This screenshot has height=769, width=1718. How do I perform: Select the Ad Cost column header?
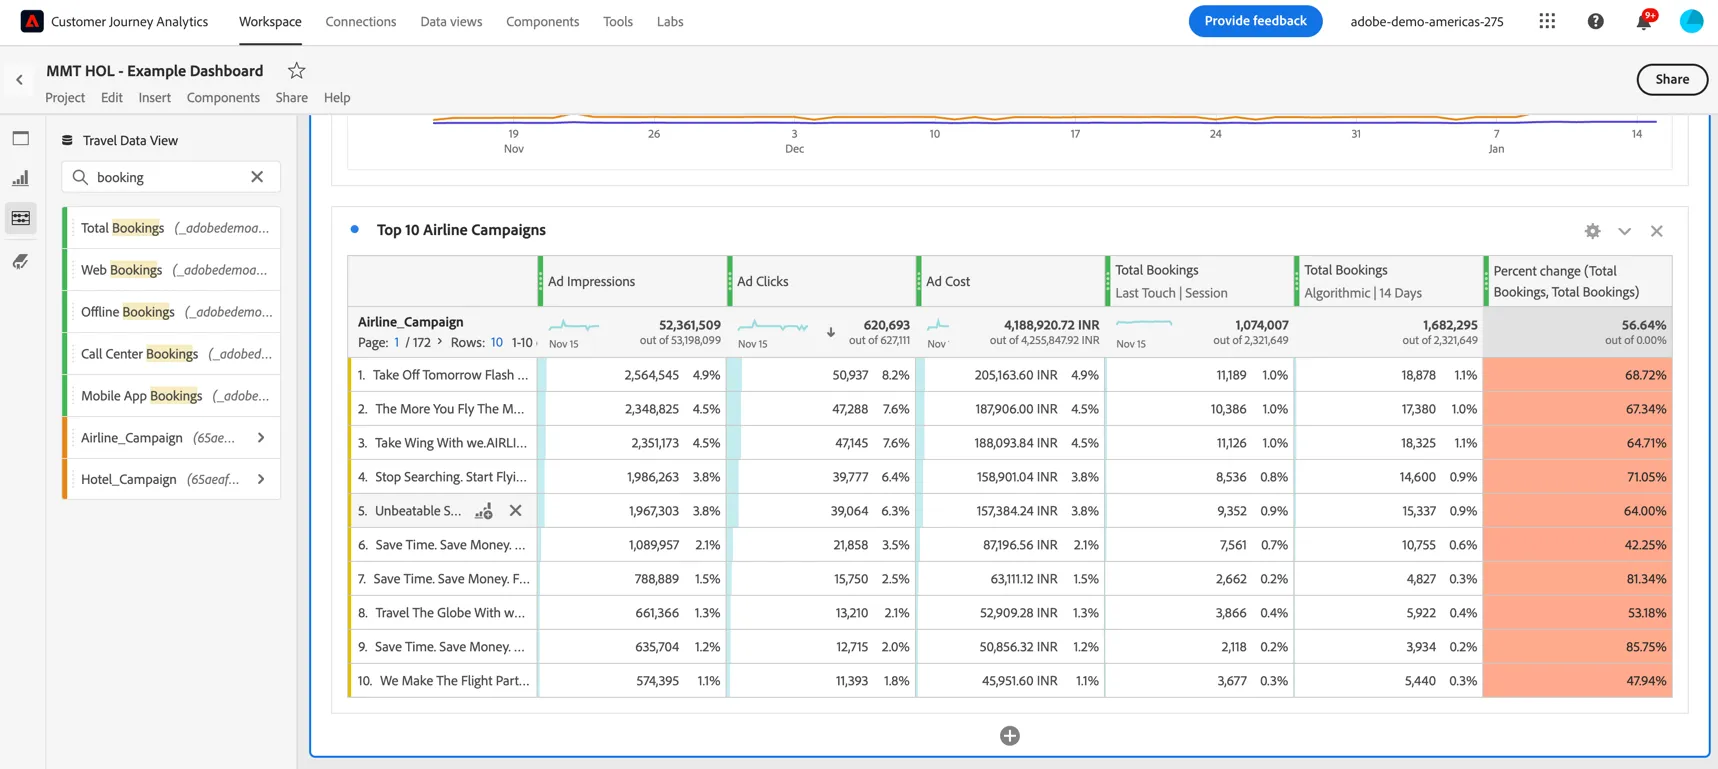point(1011,281)
